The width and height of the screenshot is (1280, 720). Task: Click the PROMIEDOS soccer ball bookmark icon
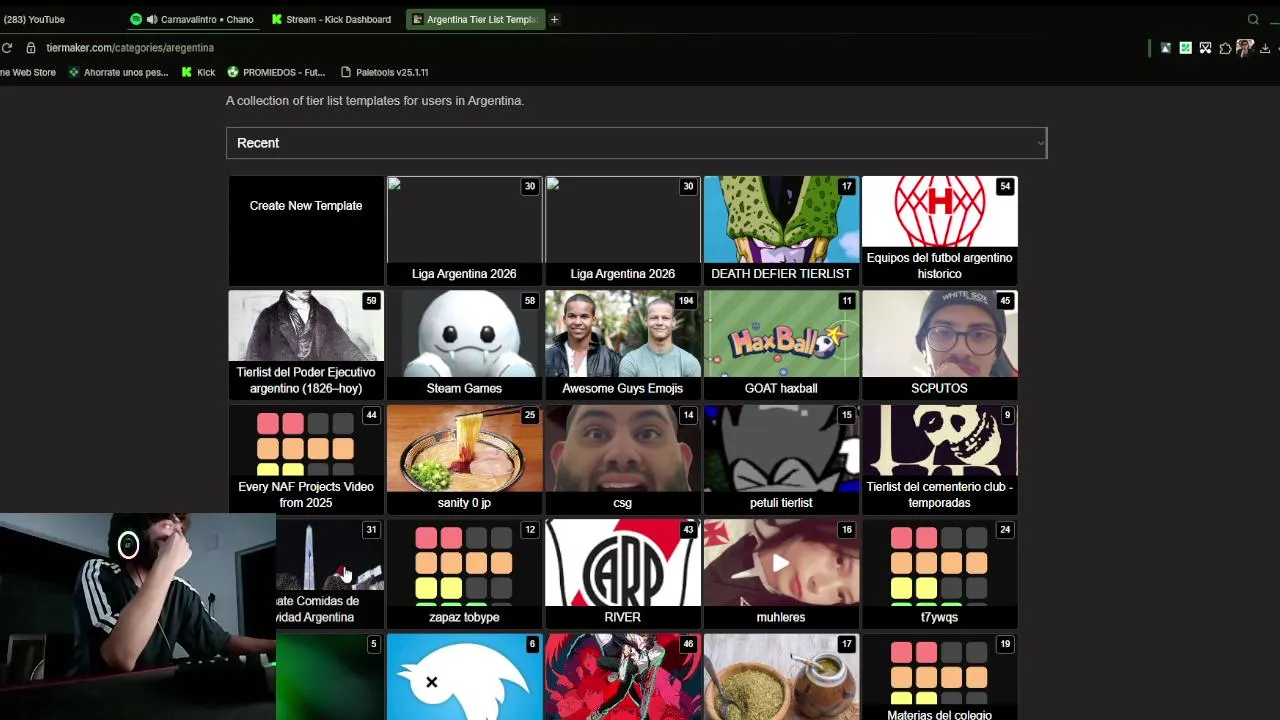point(233,72)
